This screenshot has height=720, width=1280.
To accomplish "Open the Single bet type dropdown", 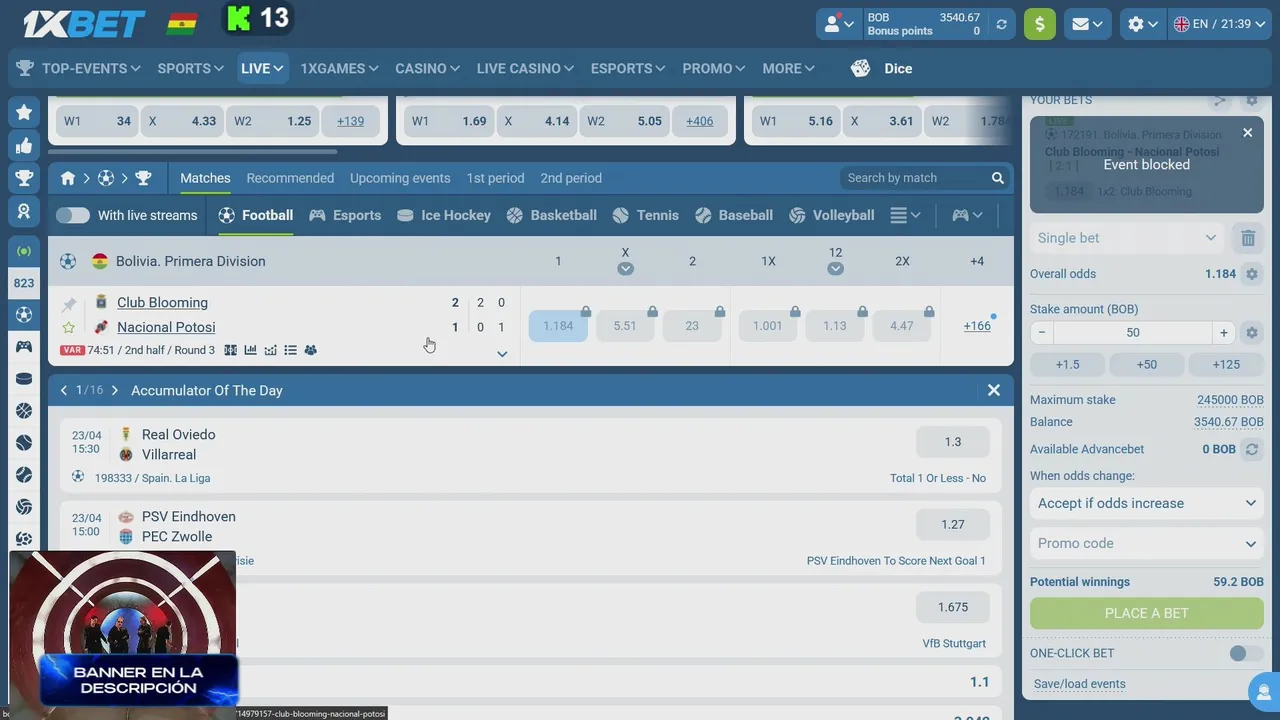I will coord(1127,238).
